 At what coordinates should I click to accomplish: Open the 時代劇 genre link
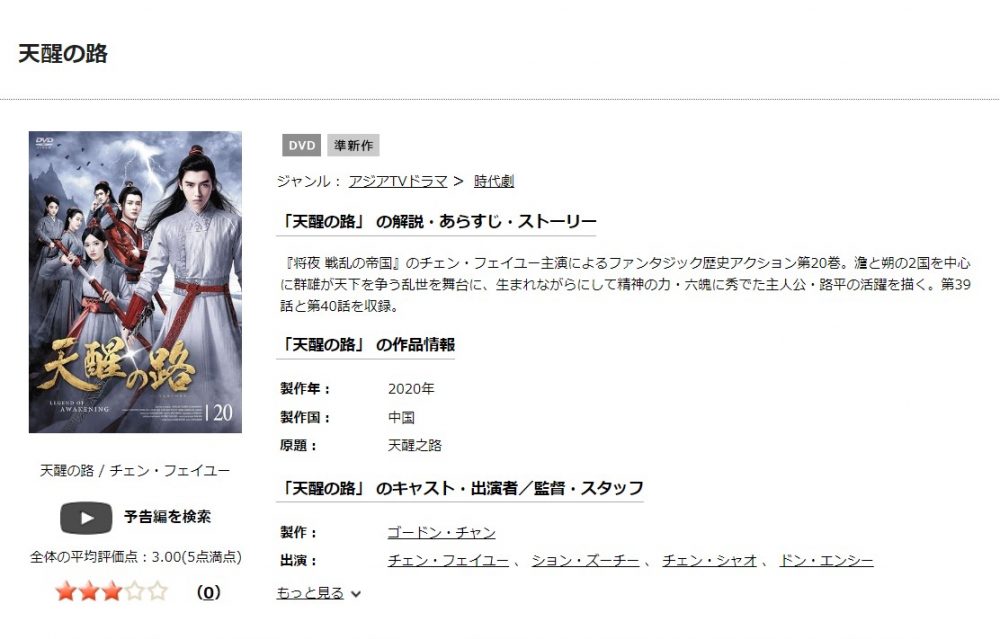[494, 181]
